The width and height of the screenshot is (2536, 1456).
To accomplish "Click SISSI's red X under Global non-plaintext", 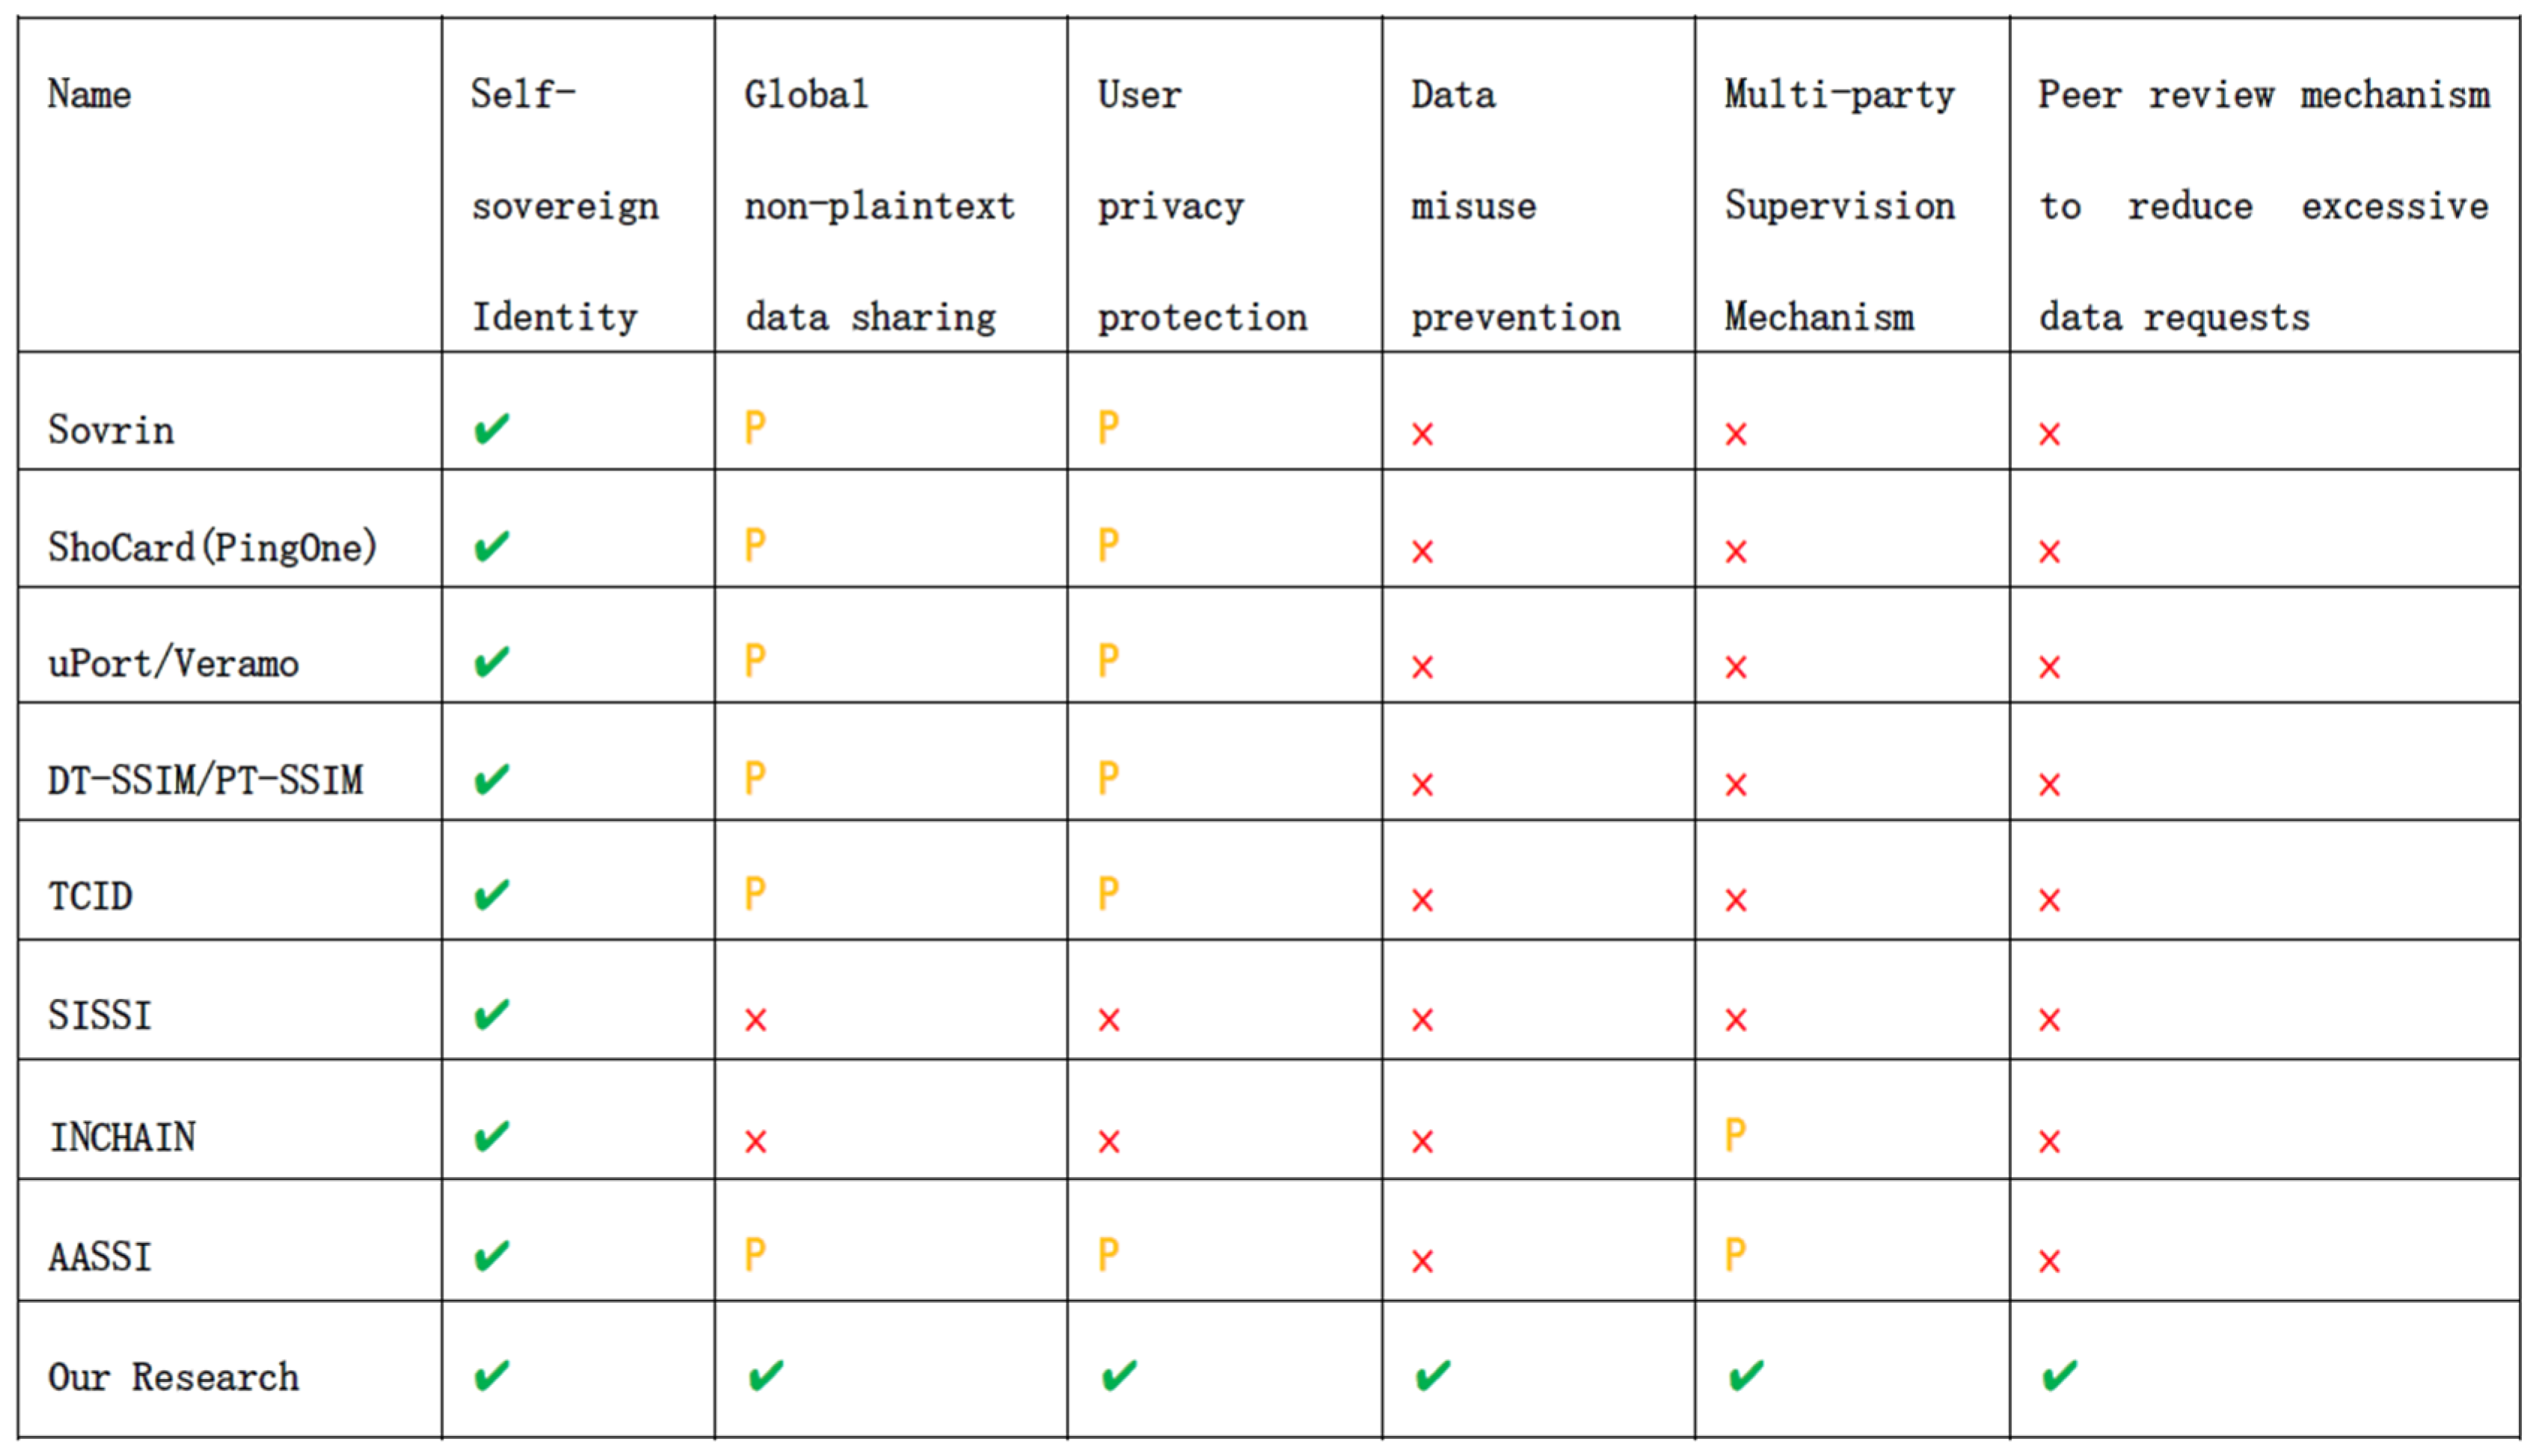I will 755,1020.
